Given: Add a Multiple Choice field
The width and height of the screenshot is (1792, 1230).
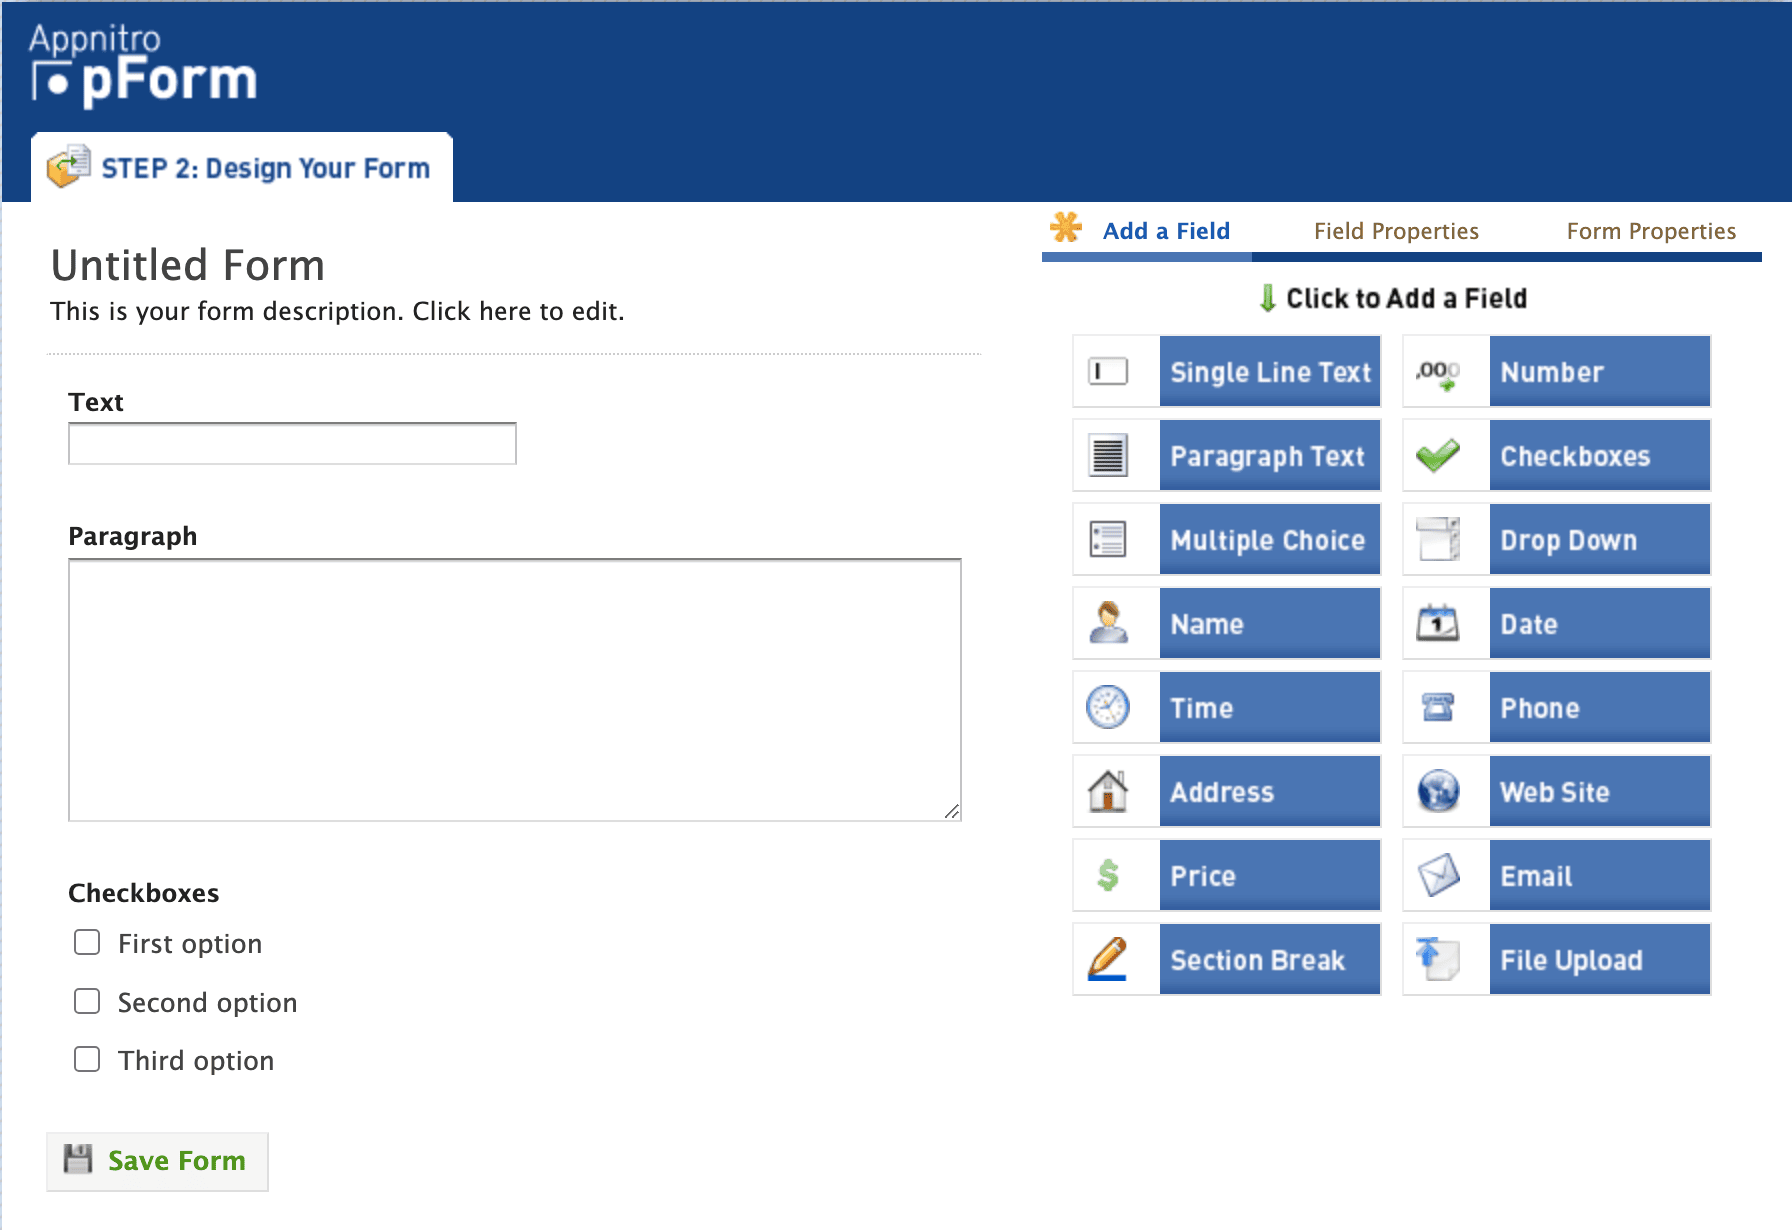Looking at the screenshot, I should [1269, 540].
